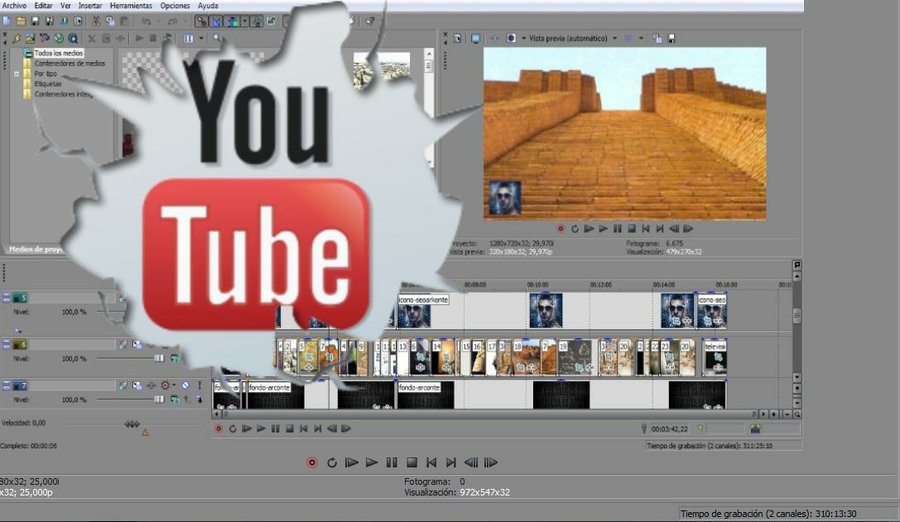Open the Editar menu
900x522 pixels.
tap(43, 5)
